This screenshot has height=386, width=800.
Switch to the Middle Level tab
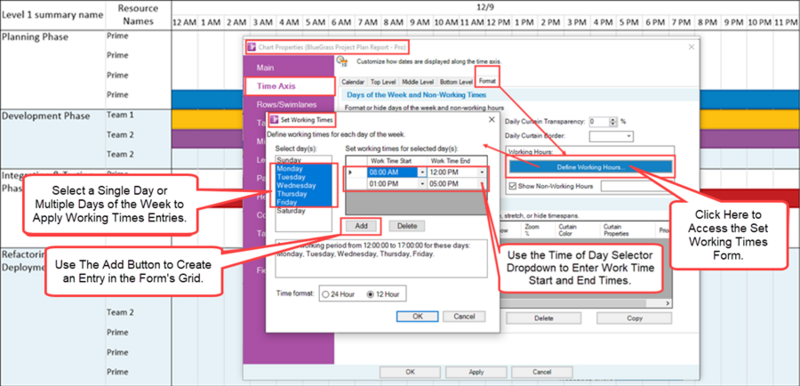coord(418,82)
